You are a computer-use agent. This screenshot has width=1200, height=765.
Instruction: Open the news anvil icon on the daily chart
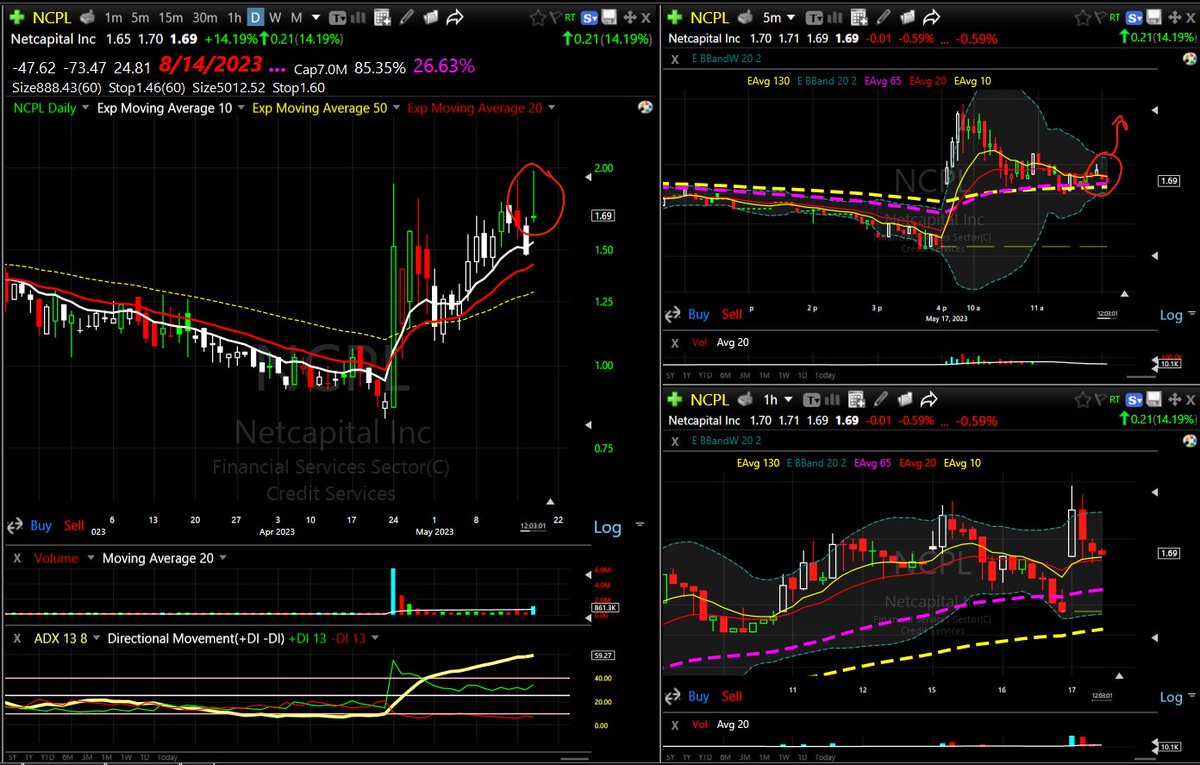pos(87,17)
